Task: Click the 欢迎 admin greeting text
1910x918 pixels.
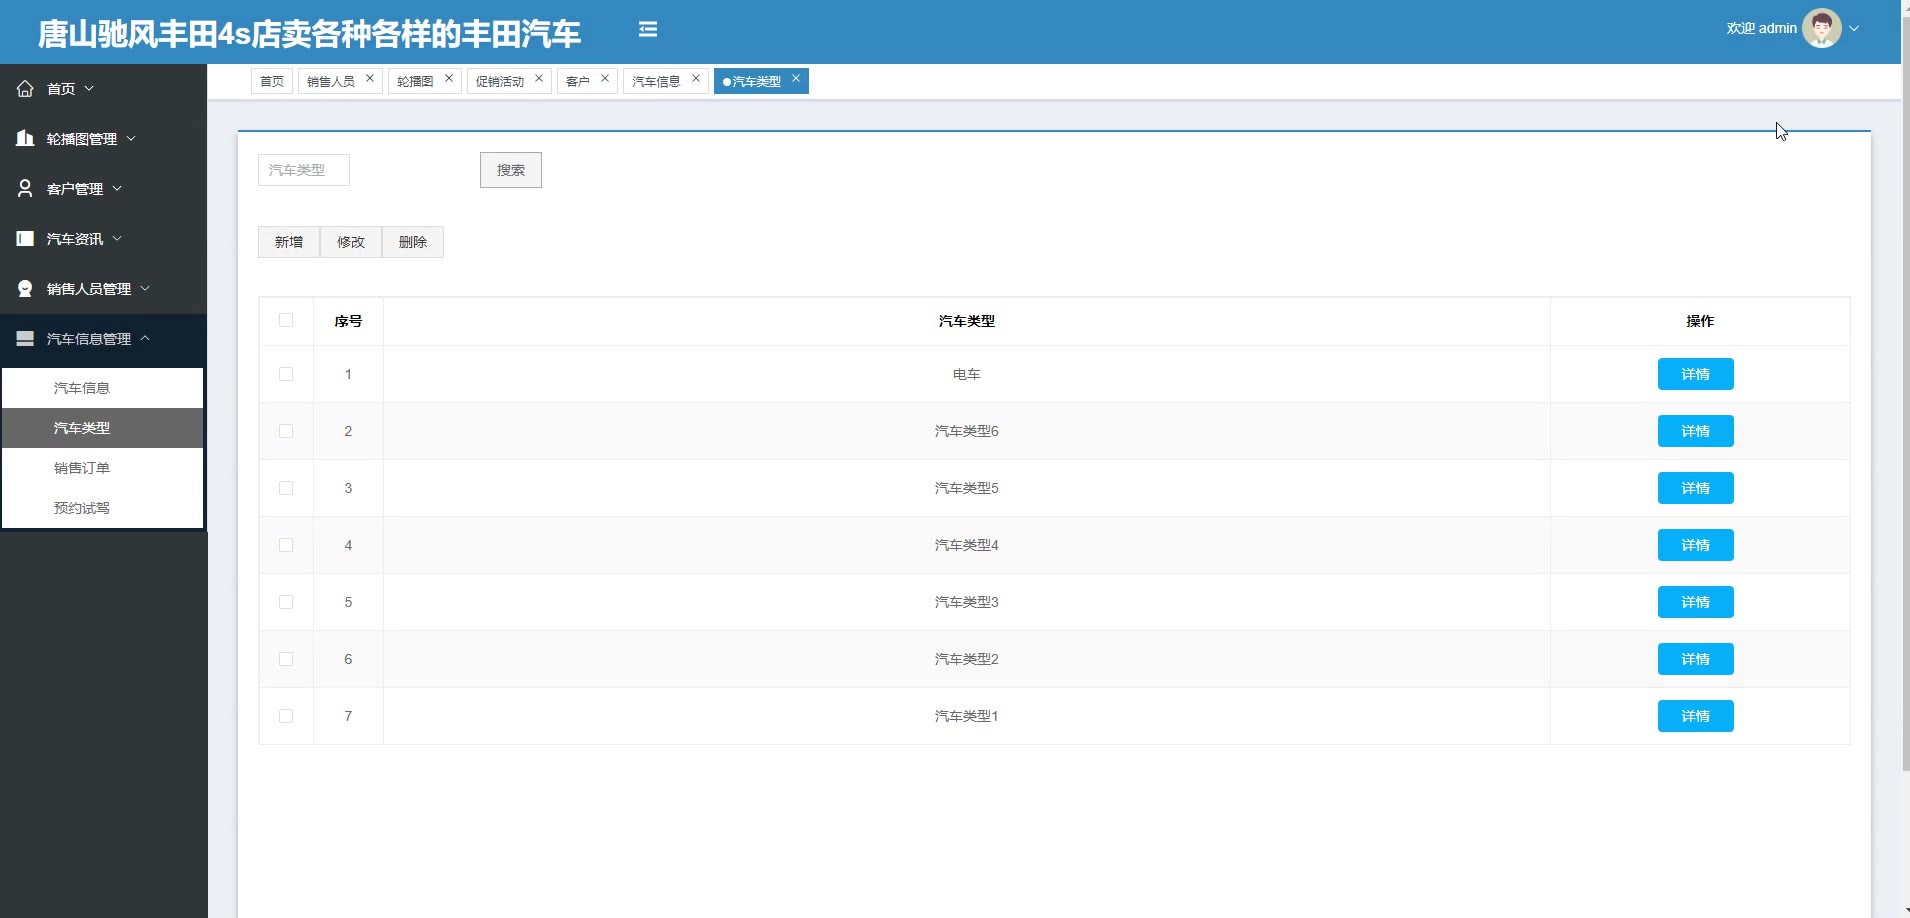Action: (x=1761, y=29)
